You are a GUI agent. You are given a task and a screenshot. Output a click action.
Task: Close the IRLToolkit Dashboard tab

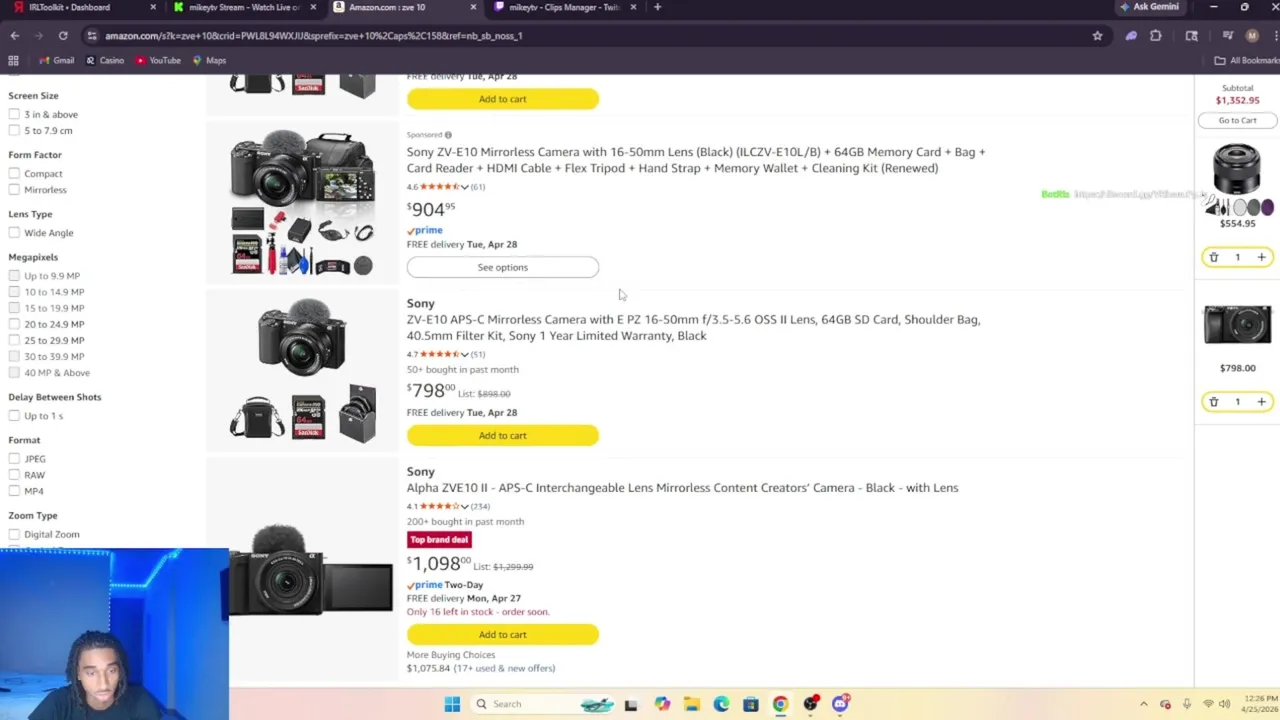click(x=153, y=7)
